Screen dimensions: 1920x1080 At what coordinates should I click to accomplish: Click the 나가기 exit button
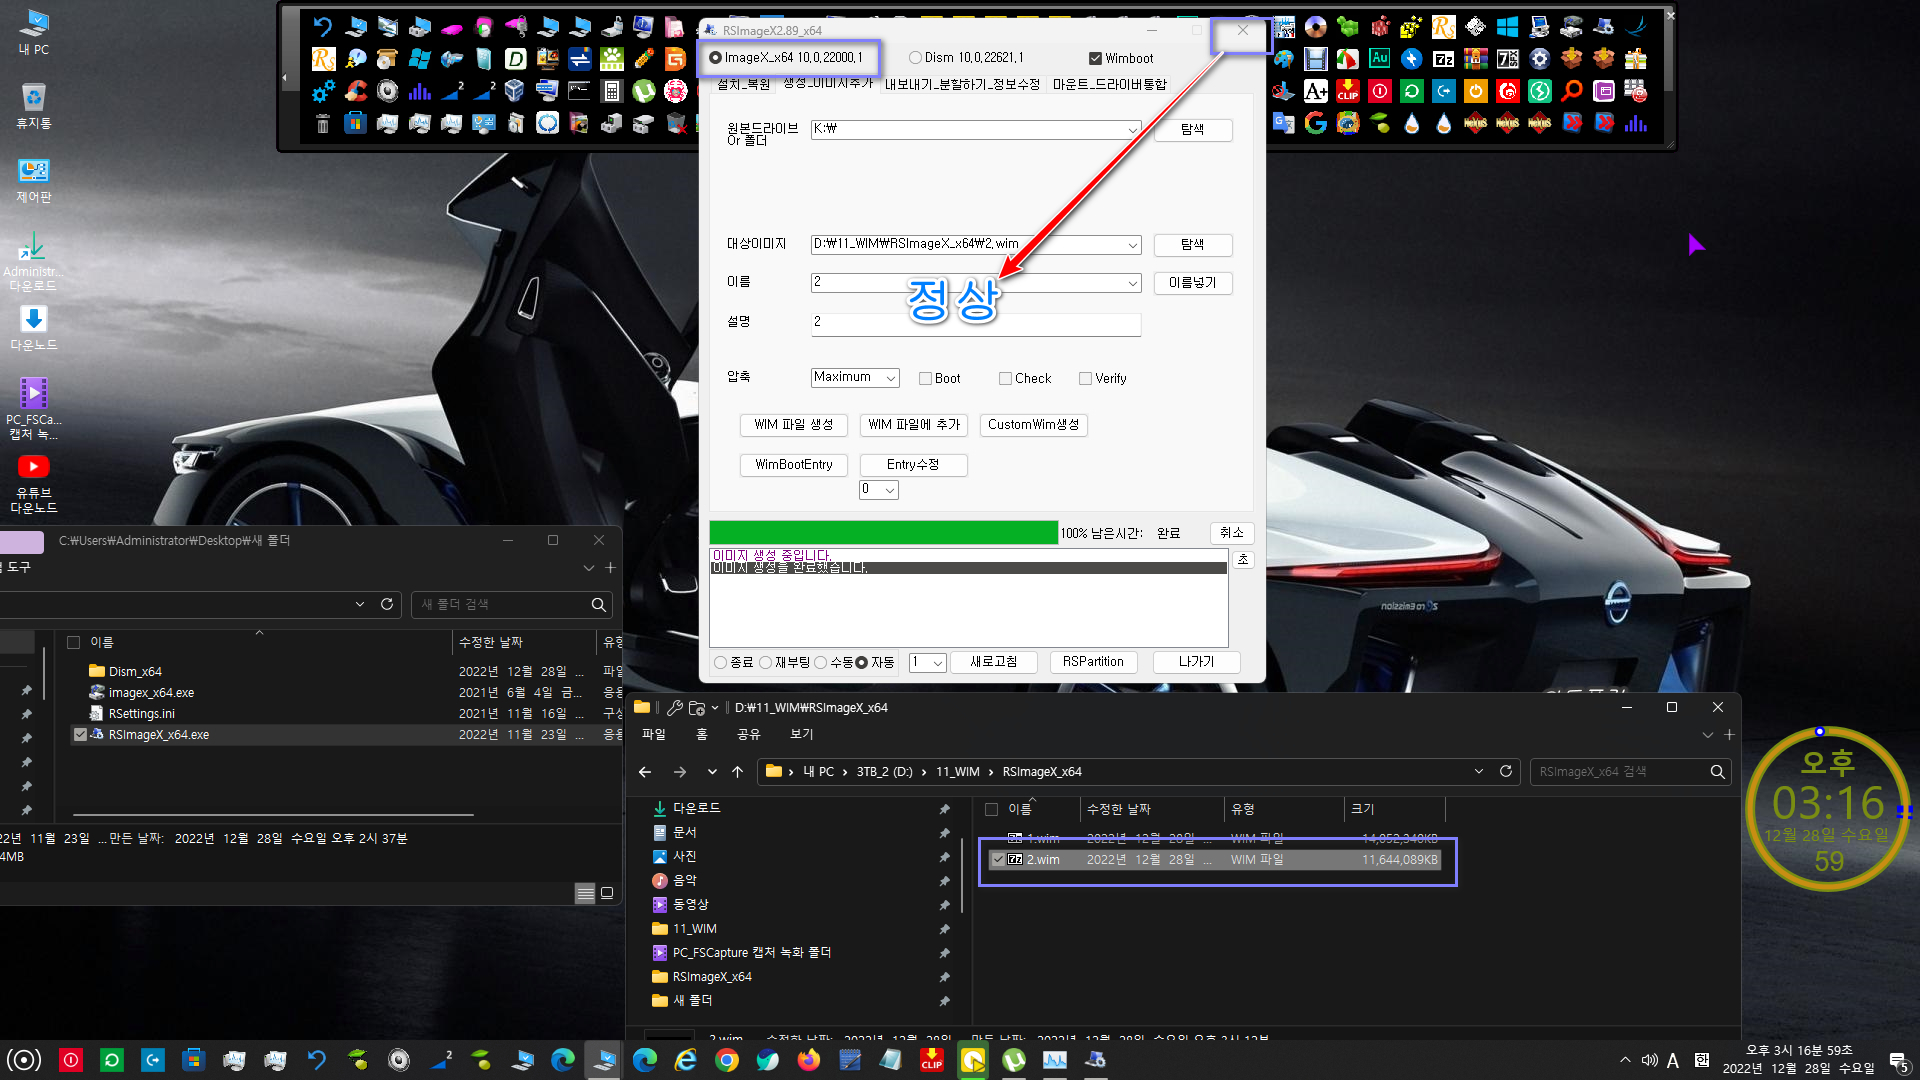(x=1196, y=662)
